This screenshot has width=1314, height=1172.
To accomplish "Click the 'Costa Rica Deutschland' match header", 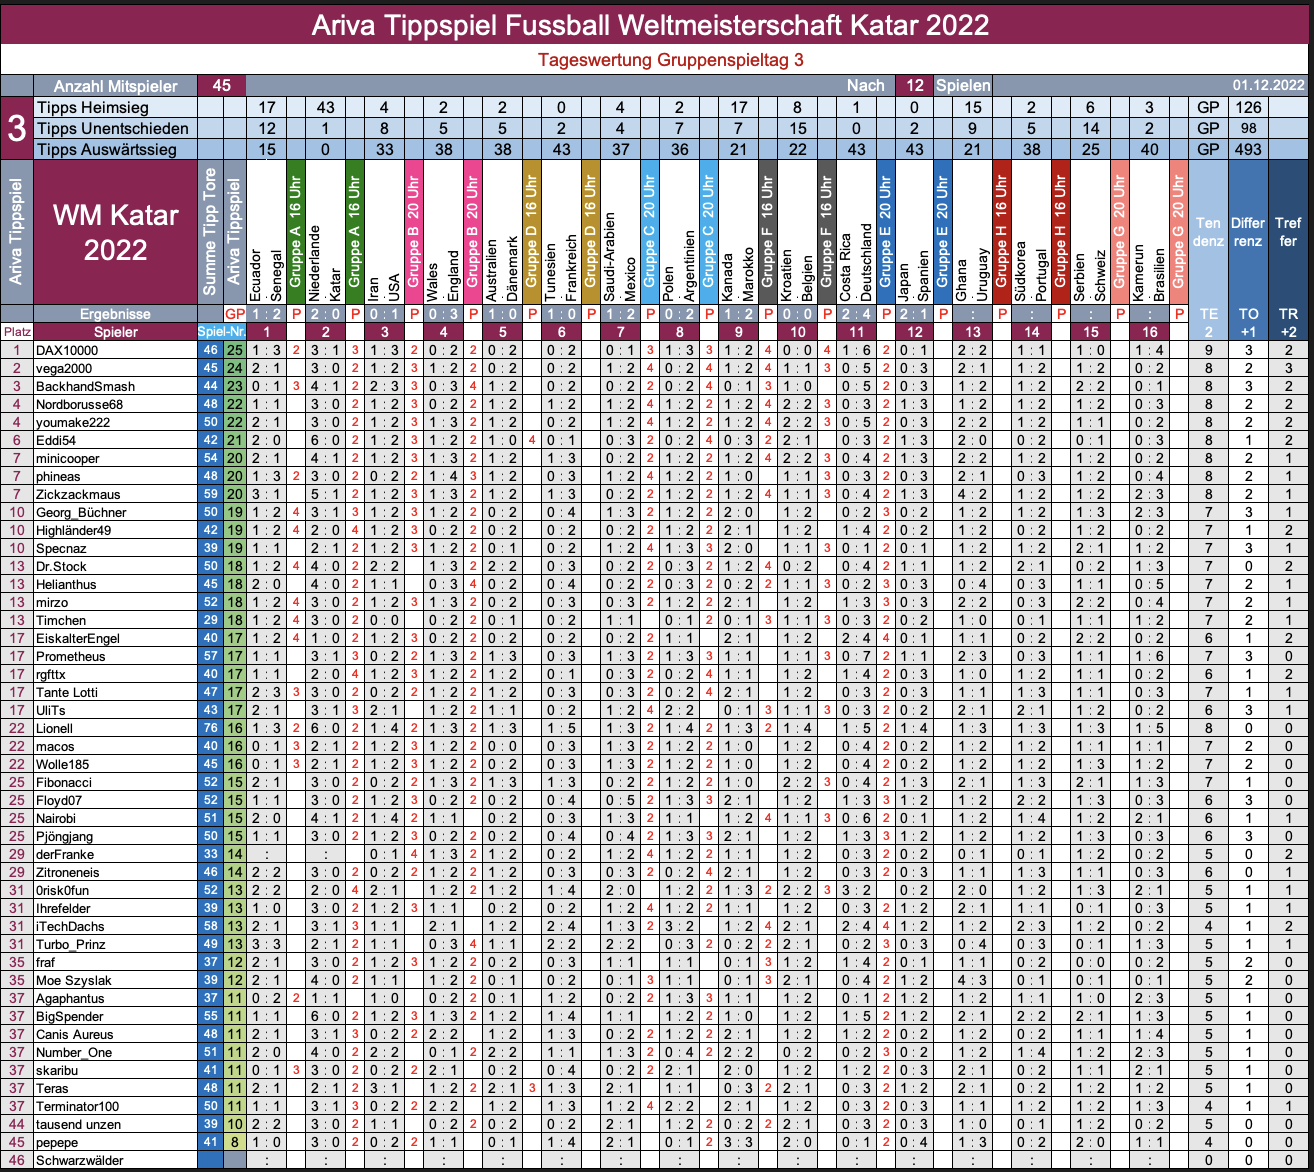I will pos(856,232).
